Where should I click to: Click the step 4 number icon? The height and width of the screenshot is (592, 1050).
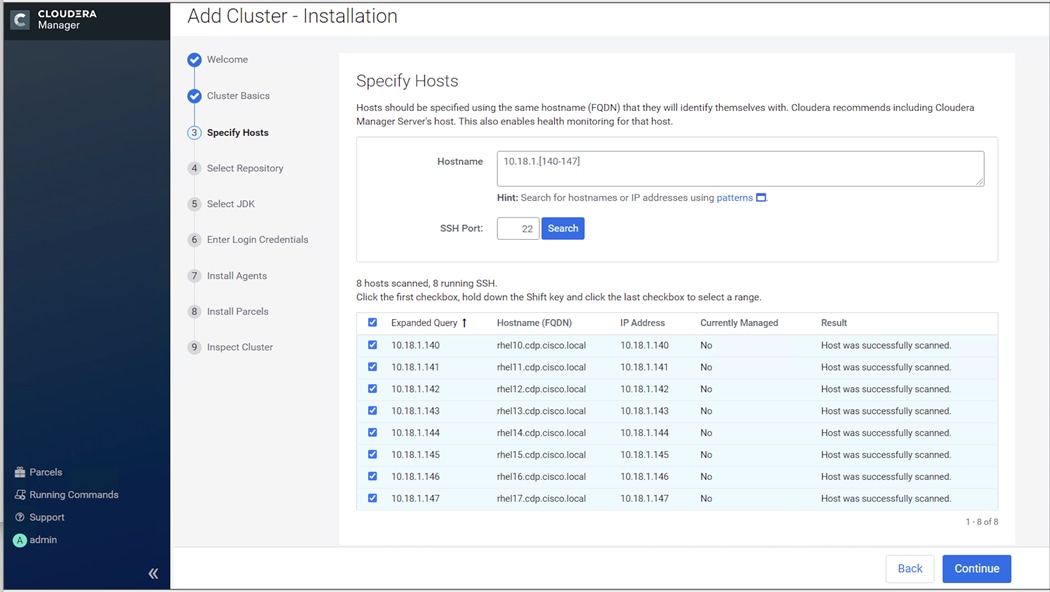[x=194, y=168]
